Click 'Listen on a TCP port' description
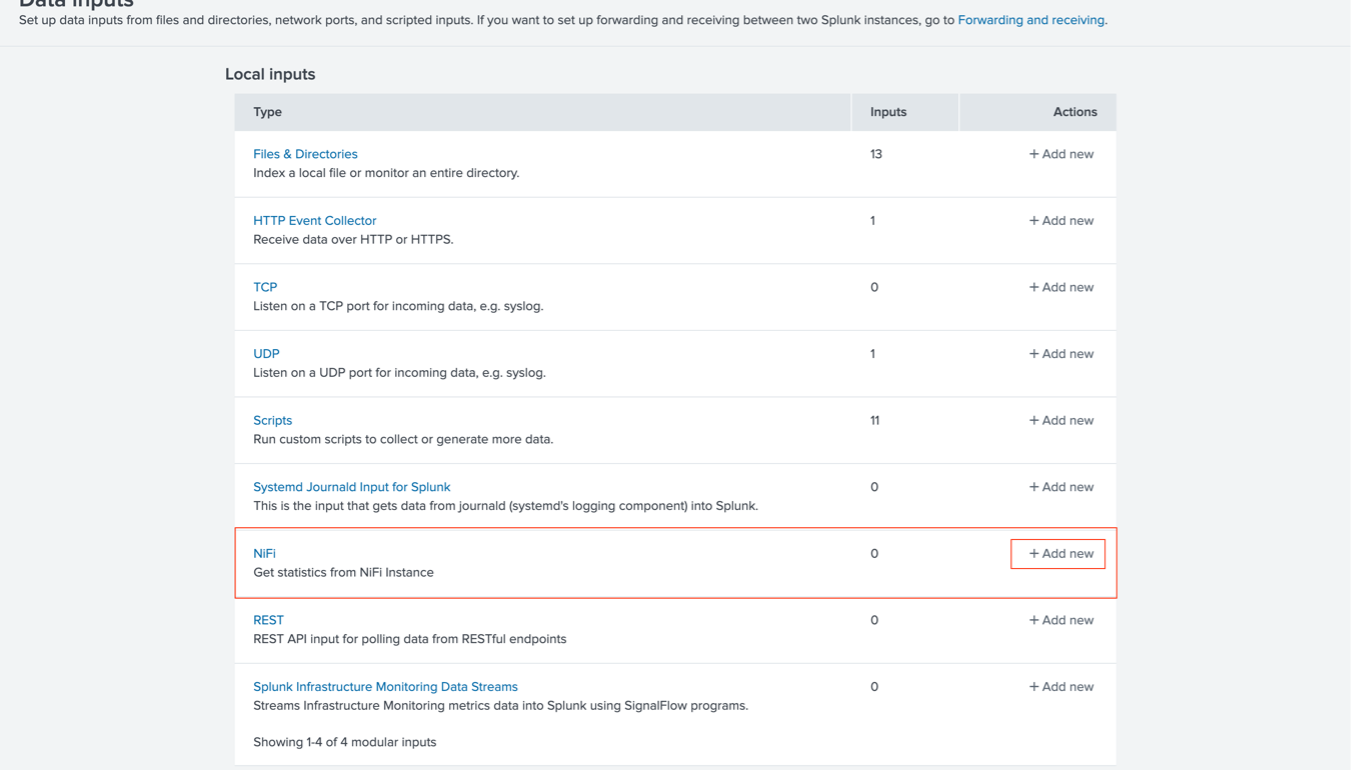 pos(398,306)
